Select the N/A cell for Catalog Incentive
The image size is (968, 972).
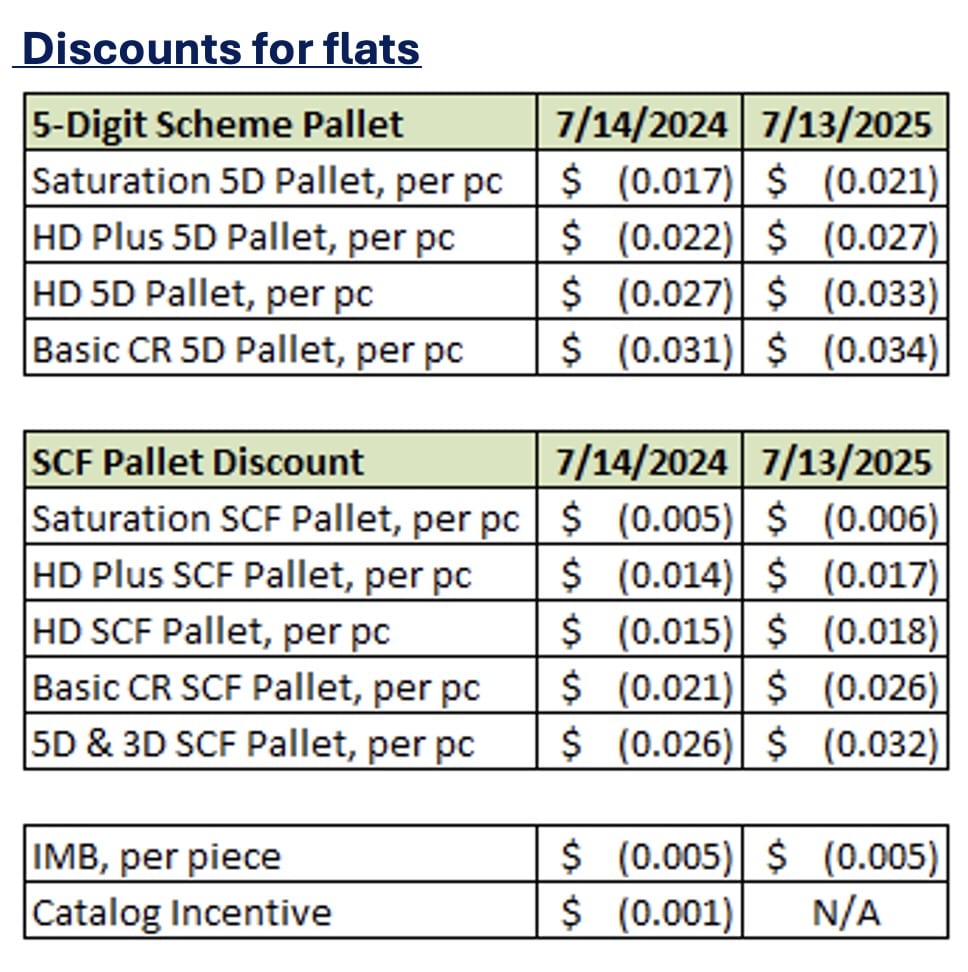click(x=845, y=912)
